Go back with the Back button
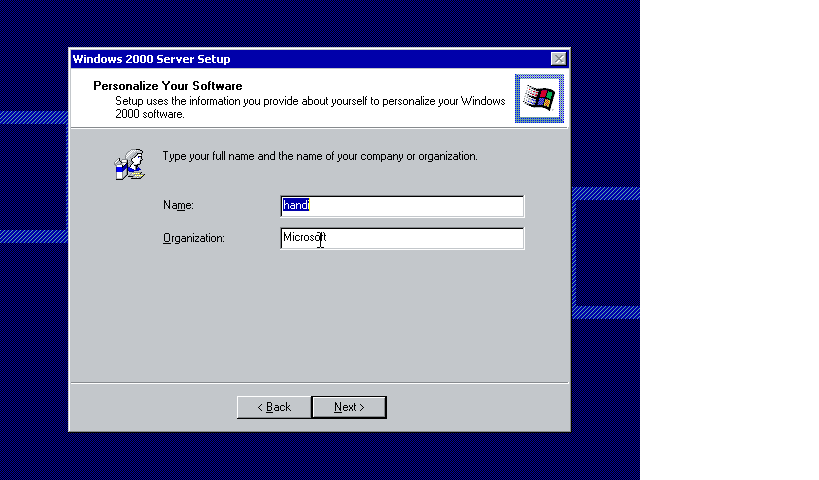The width and height of the screenshot is (819, 480). click(274, 407)
